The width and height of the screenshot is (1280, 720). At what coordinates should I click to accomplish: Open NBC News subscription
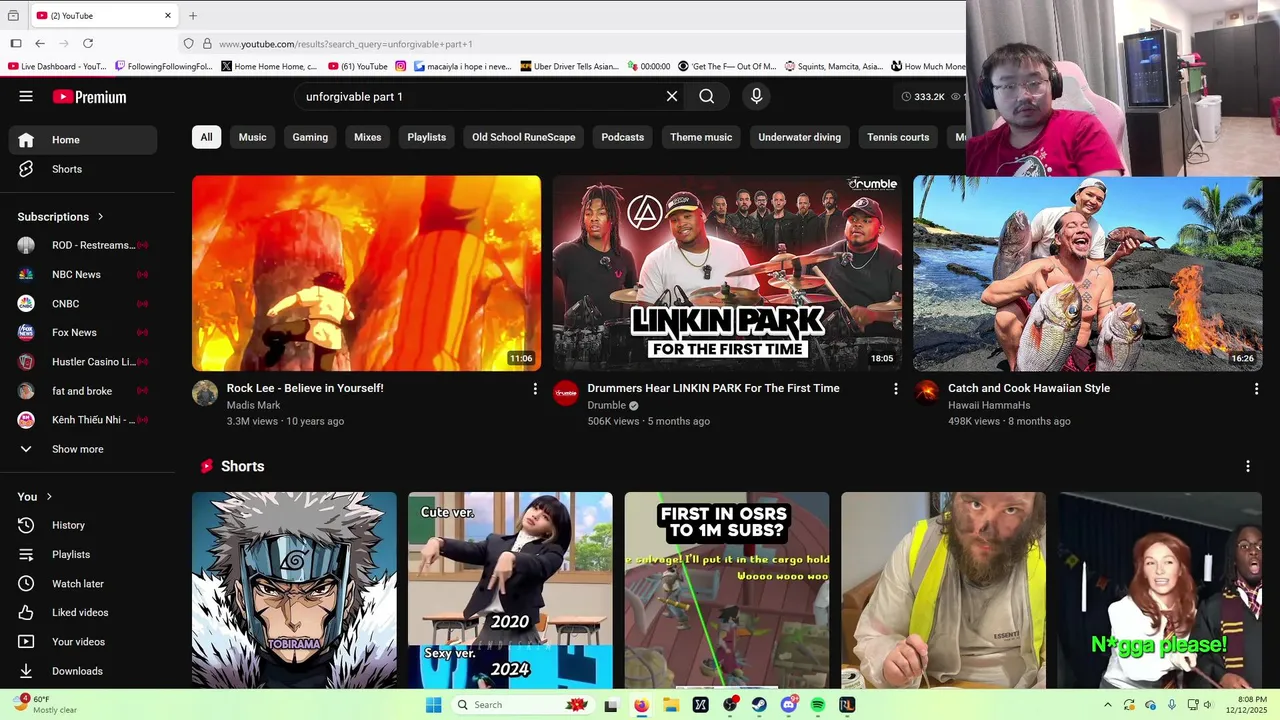83,274
